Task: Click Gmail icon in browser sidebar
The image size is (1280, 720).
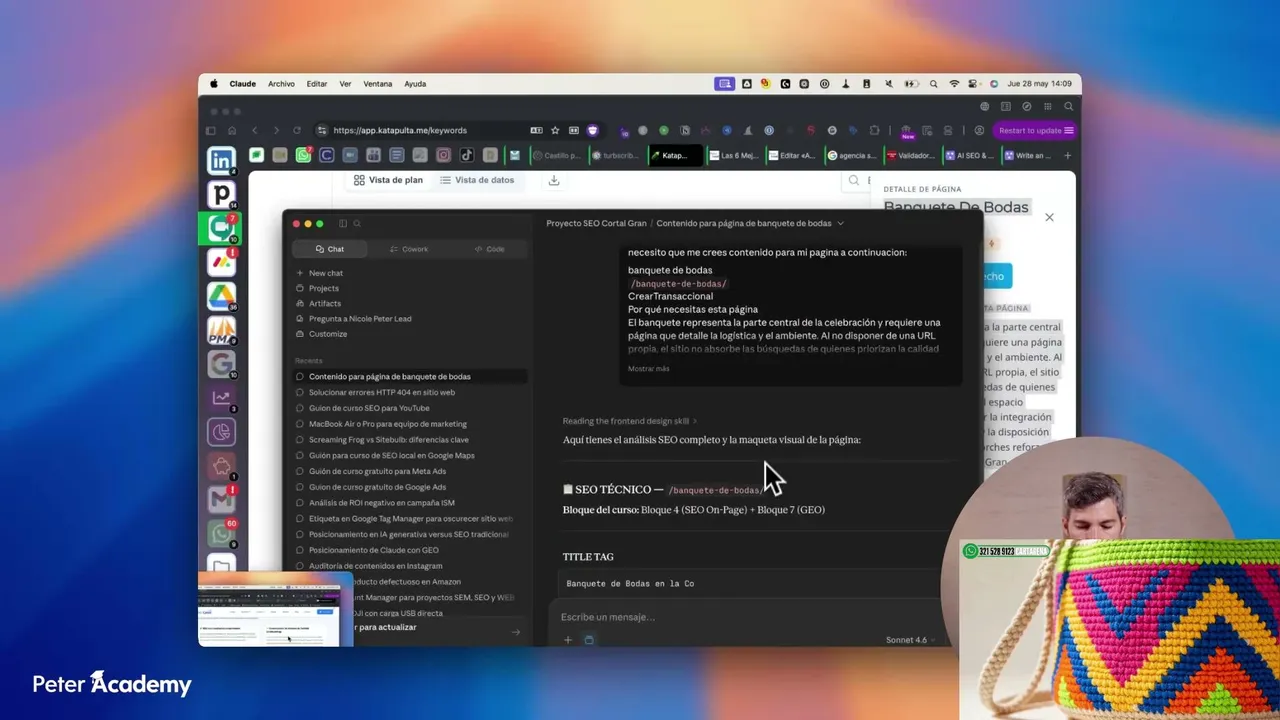Action: click(x=221, y=499)
